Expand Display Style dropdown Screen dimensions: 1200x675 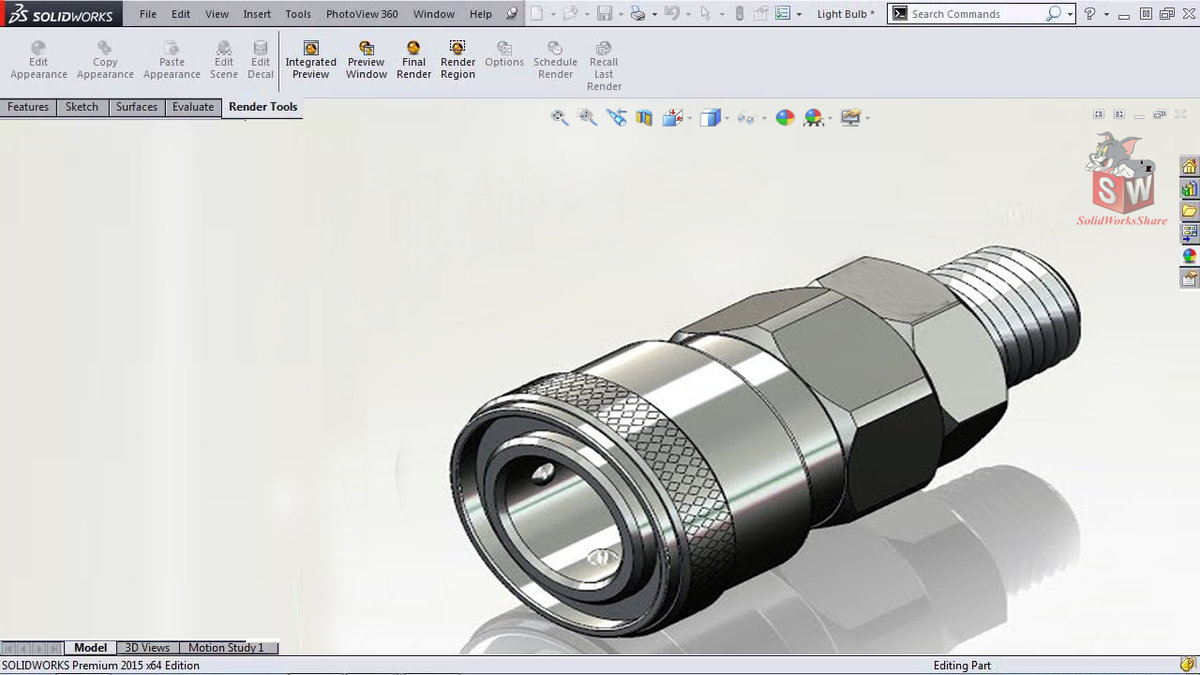point(727,118)
